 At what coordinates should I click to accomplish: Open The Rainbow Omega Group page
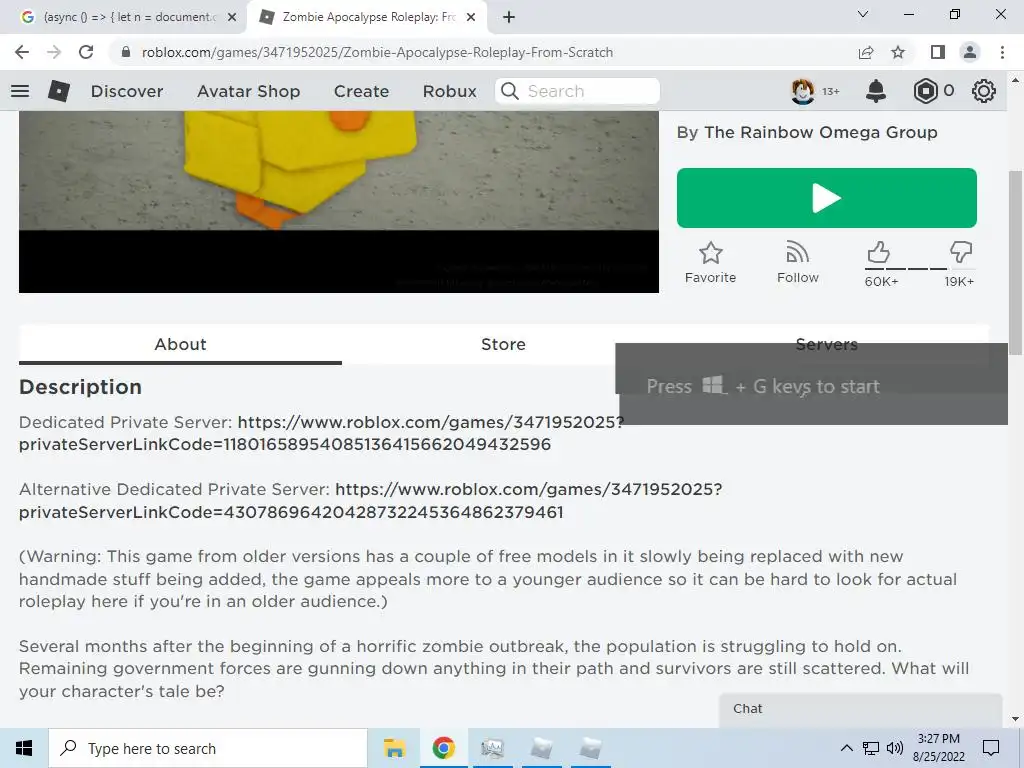820,133
